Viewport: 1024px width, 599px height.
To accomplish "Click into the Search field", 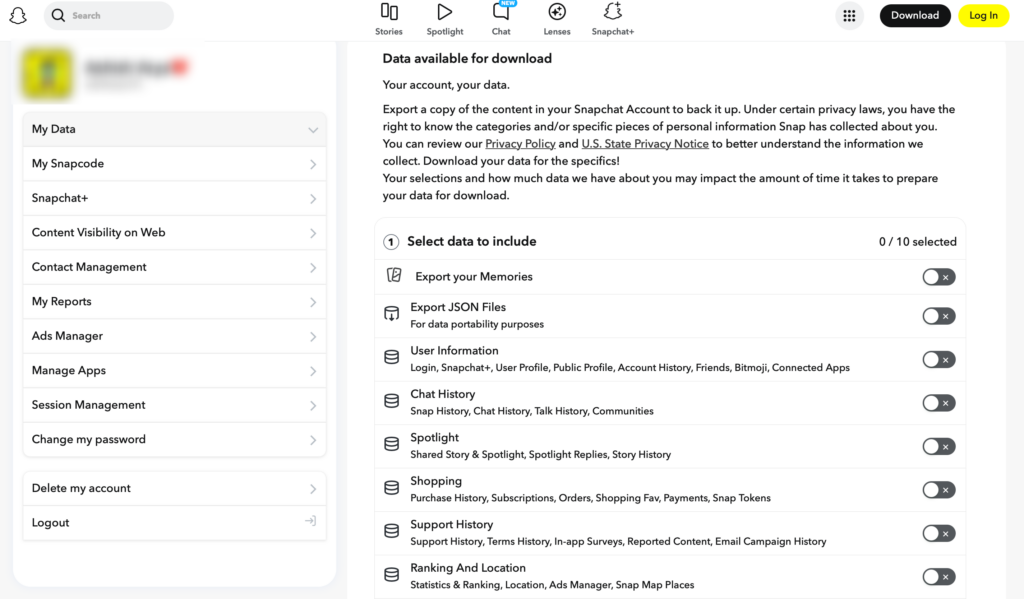I will click(x=108, y=16).
